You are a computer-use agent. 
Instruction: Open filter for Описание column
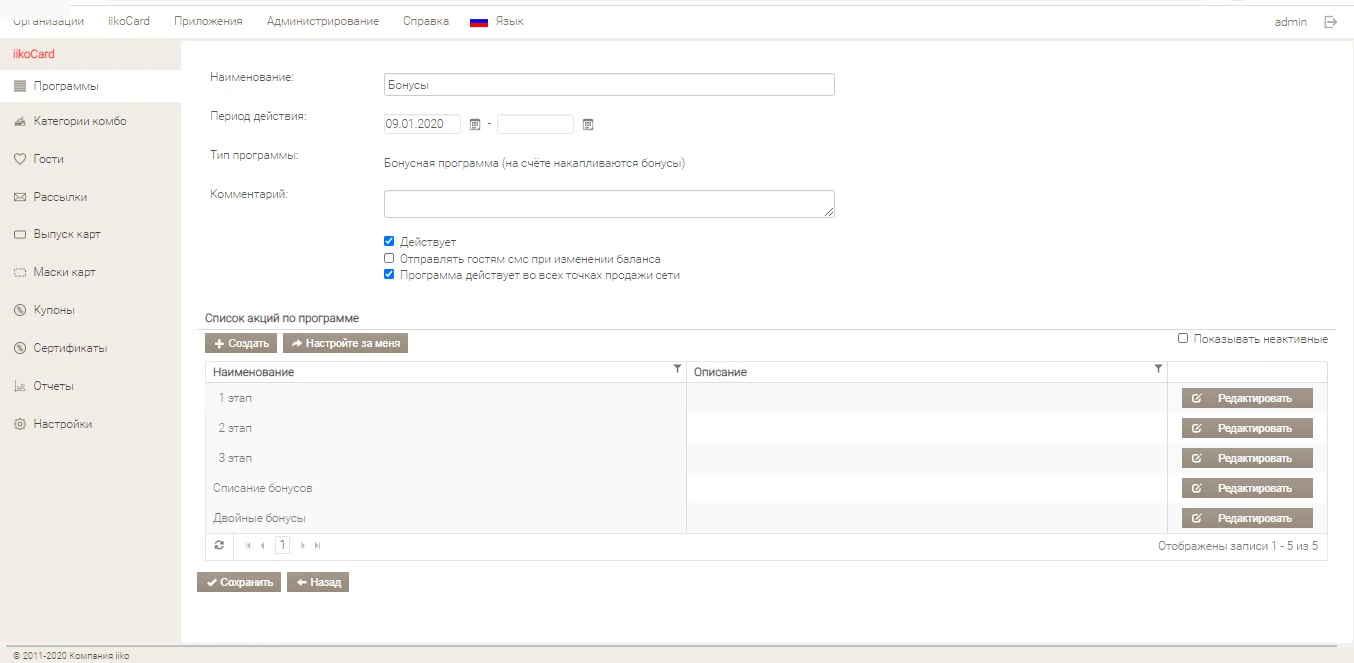[x=1158, y=370]
